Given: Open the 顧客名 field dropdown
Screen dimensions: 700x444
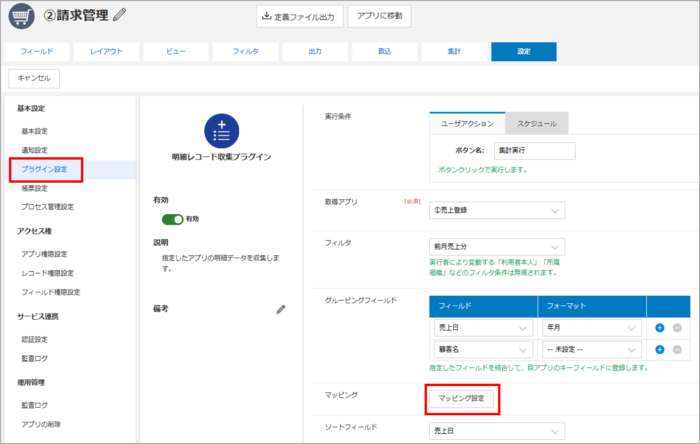Looking at the screenshot, I should [x=483, y=349].
